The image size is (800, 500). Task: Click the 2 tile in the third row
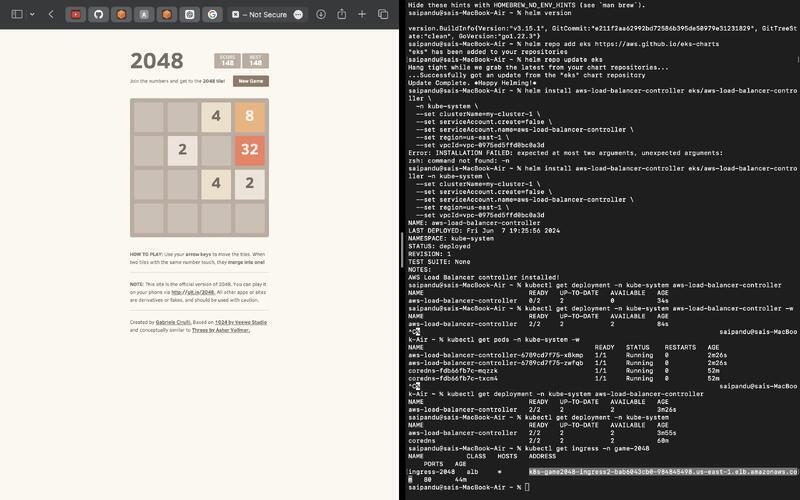click(x=249, y=183)
